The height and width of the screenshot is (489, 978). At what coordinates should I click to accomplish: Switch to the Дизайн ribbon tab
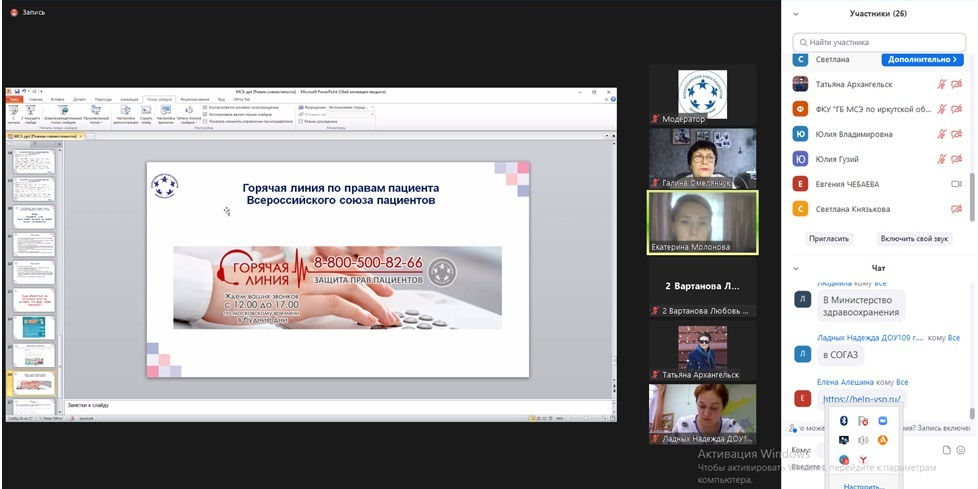[x=79, y=99]
